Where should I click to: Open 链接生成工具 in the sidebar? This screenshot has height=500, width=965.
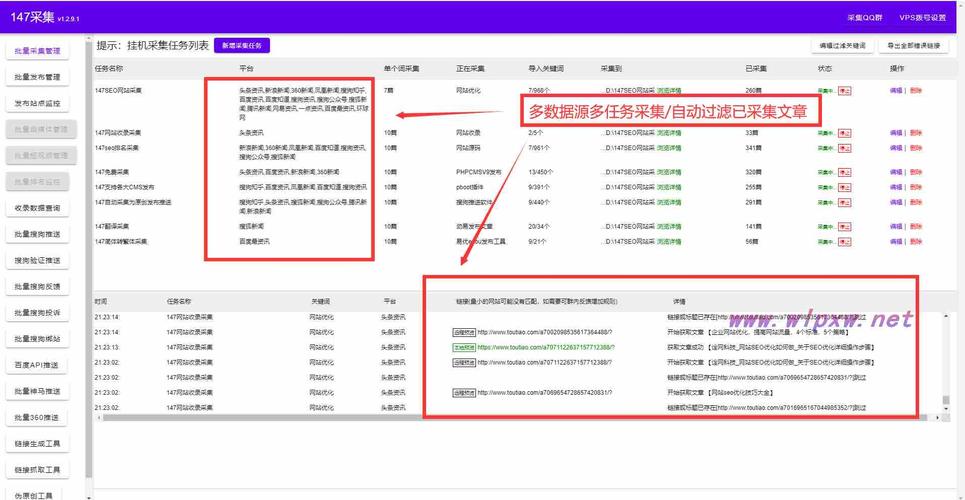[x=37, y=443]
